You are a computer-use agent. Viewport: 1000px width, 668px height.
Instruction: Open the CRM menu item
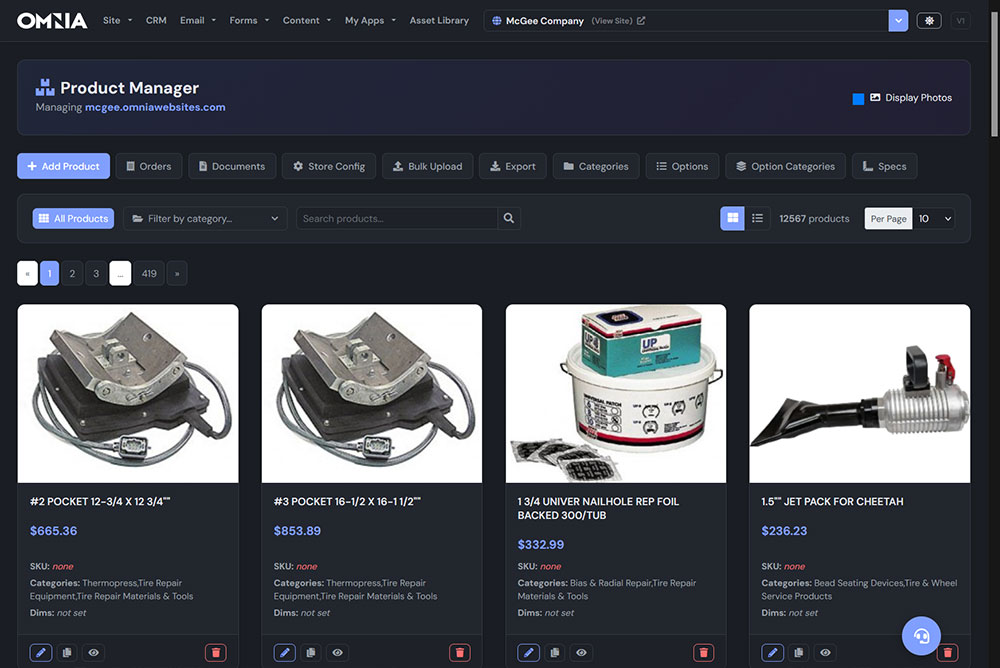[x=156, y=20]
